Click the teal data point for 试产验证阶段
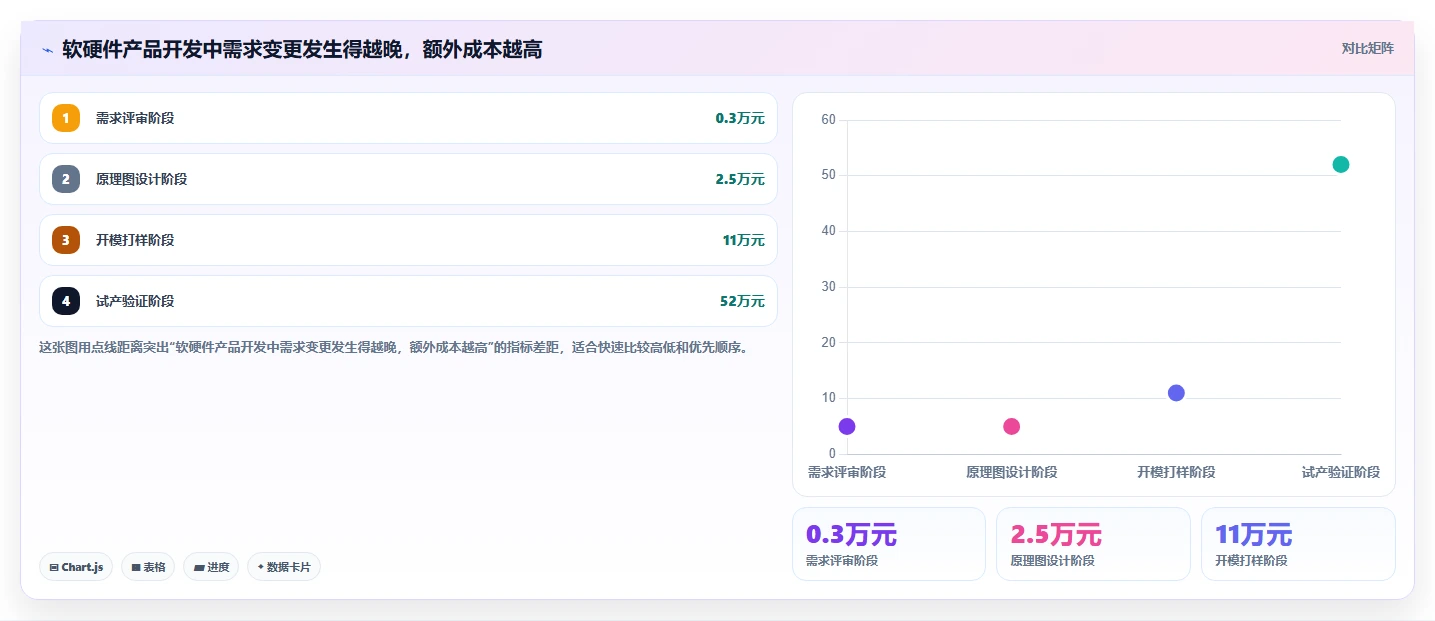Screen dimensions: 1435x621 pyautogui.click(x=1341, y=165)
